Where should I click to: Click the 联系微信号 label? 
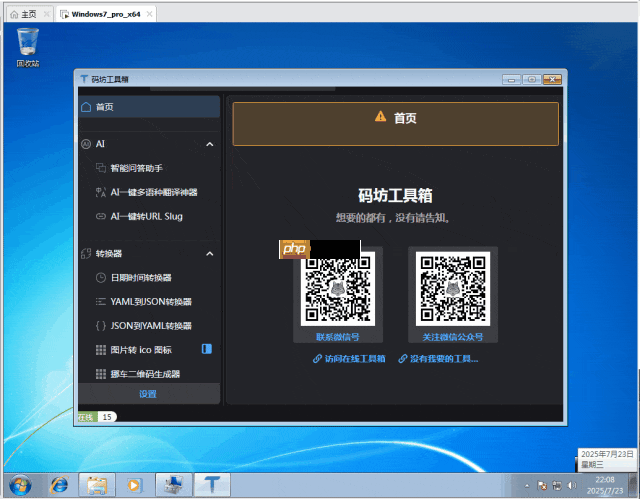[338, 337]
